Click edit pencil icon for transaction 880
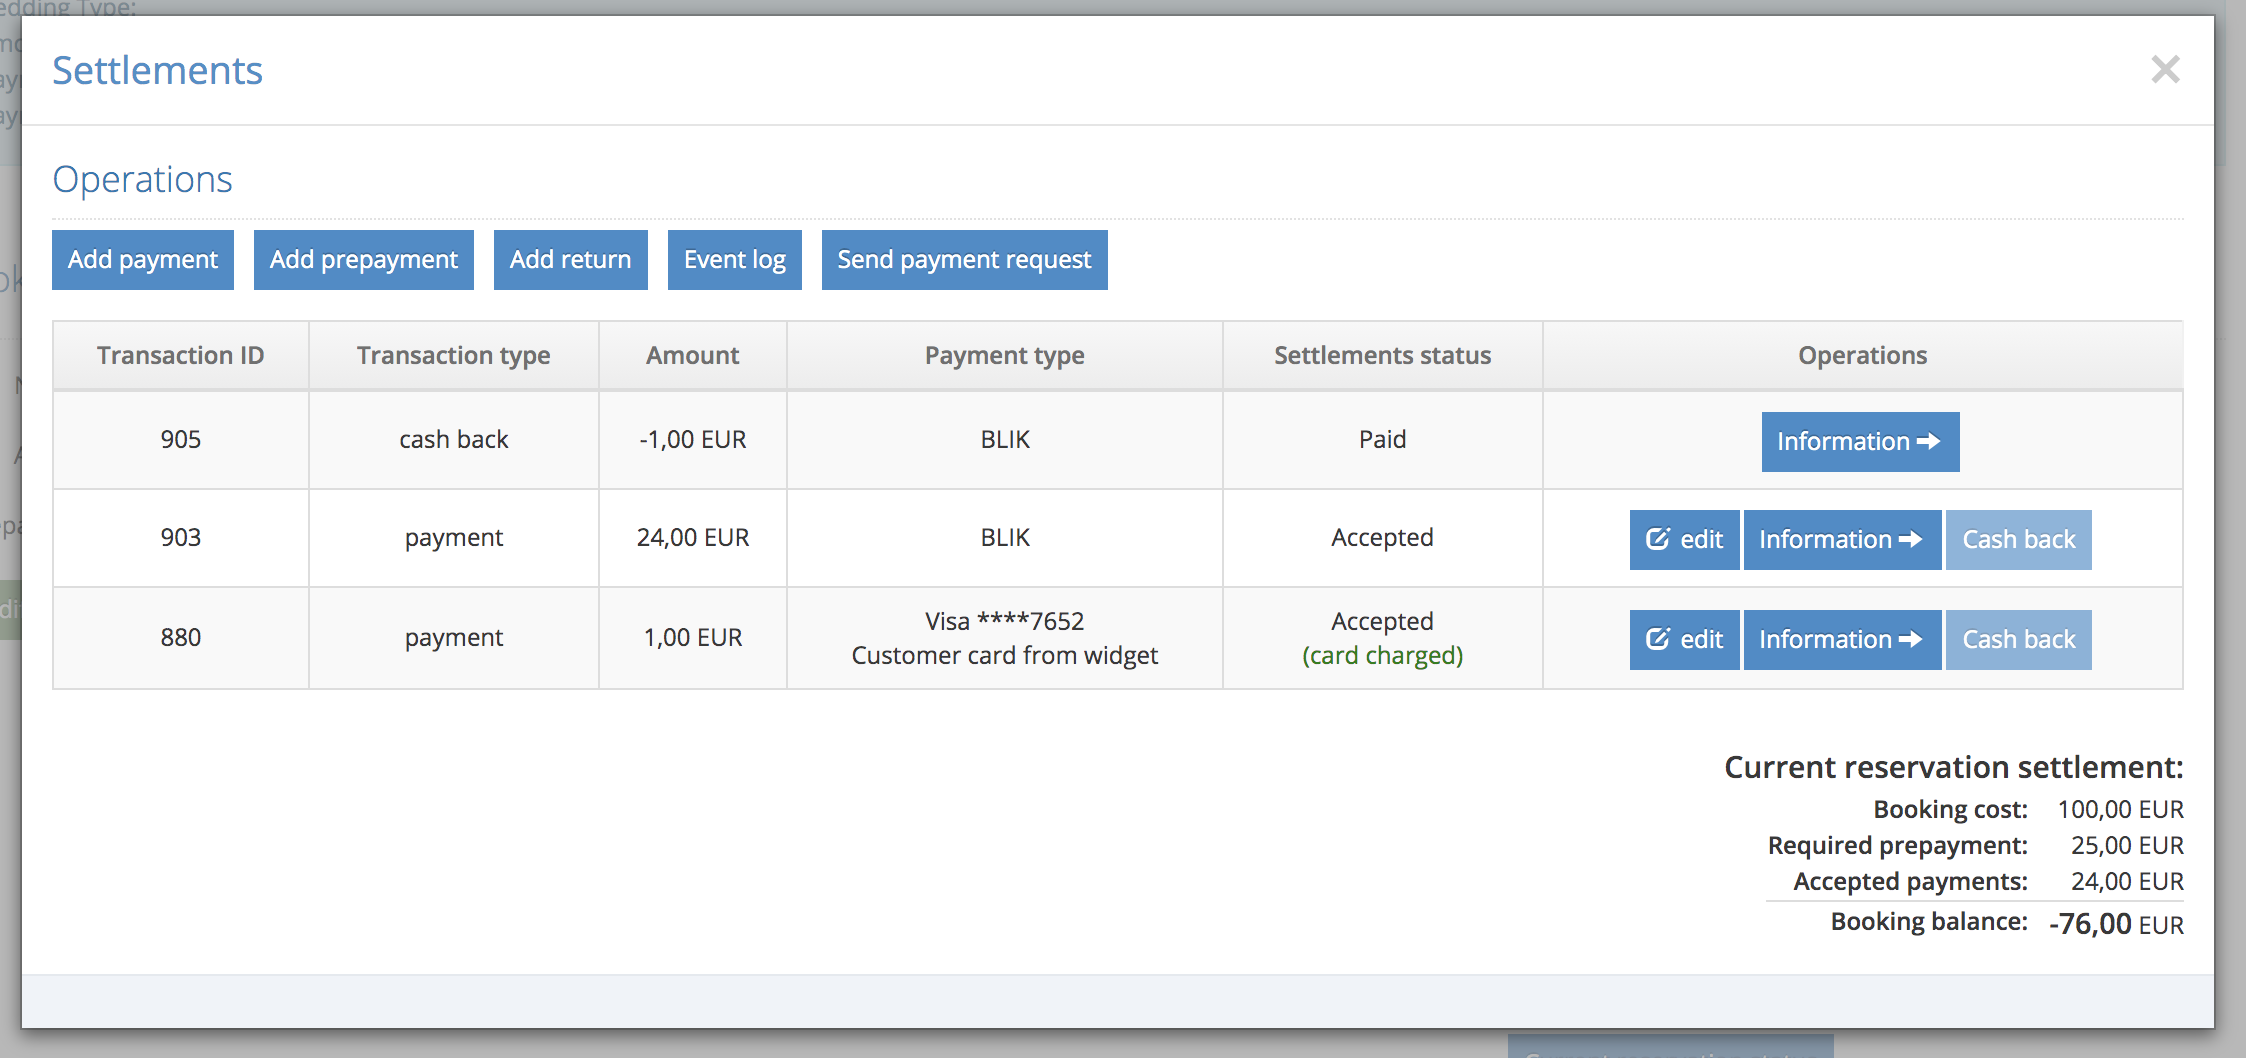The width and height of the screenshot is (2246, 1058). coord(1658,640)
